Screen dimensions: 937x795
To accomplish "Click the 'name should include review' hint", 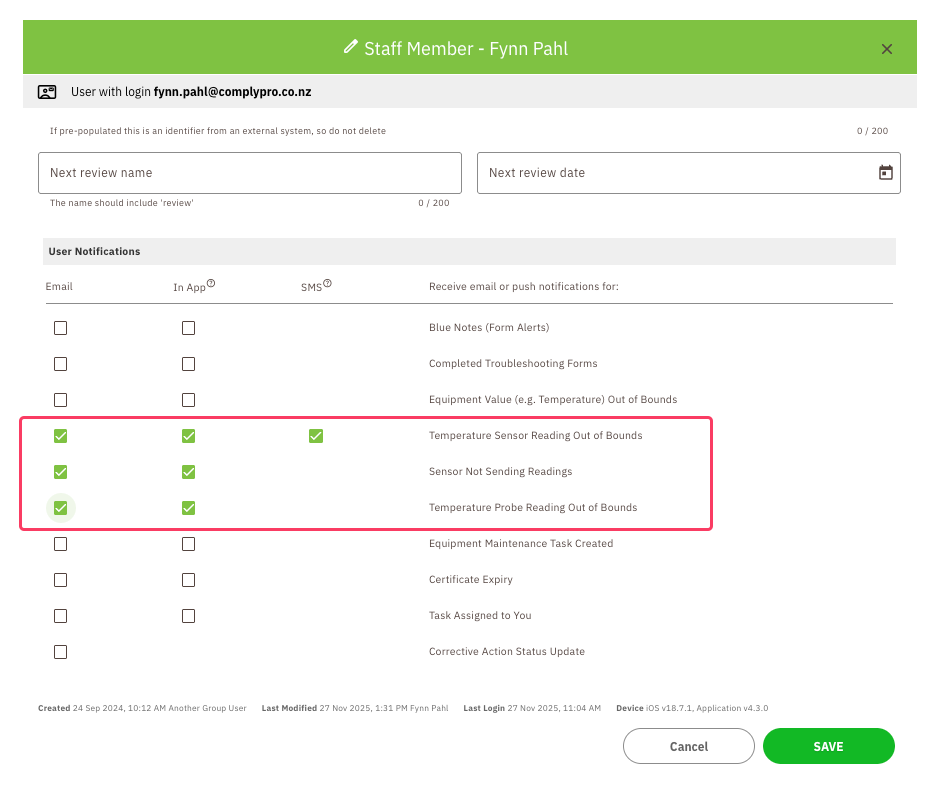I will [122, 203].
